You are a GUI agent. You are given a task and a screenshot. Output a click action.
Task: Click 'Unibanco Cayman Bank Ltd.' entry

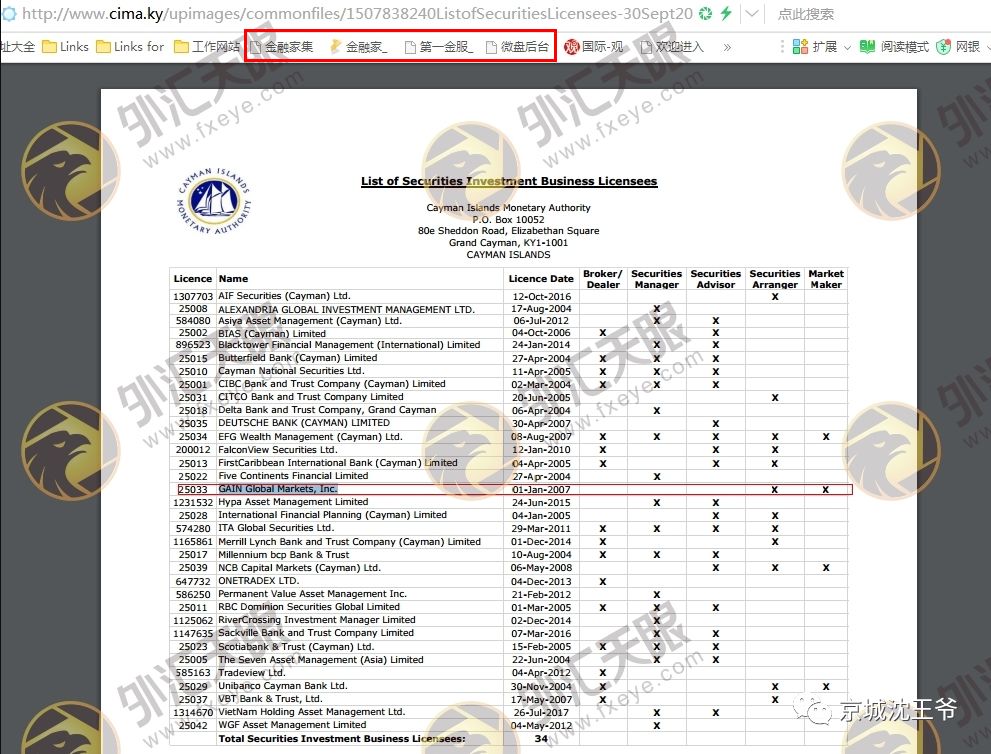(x=283, y=686)
